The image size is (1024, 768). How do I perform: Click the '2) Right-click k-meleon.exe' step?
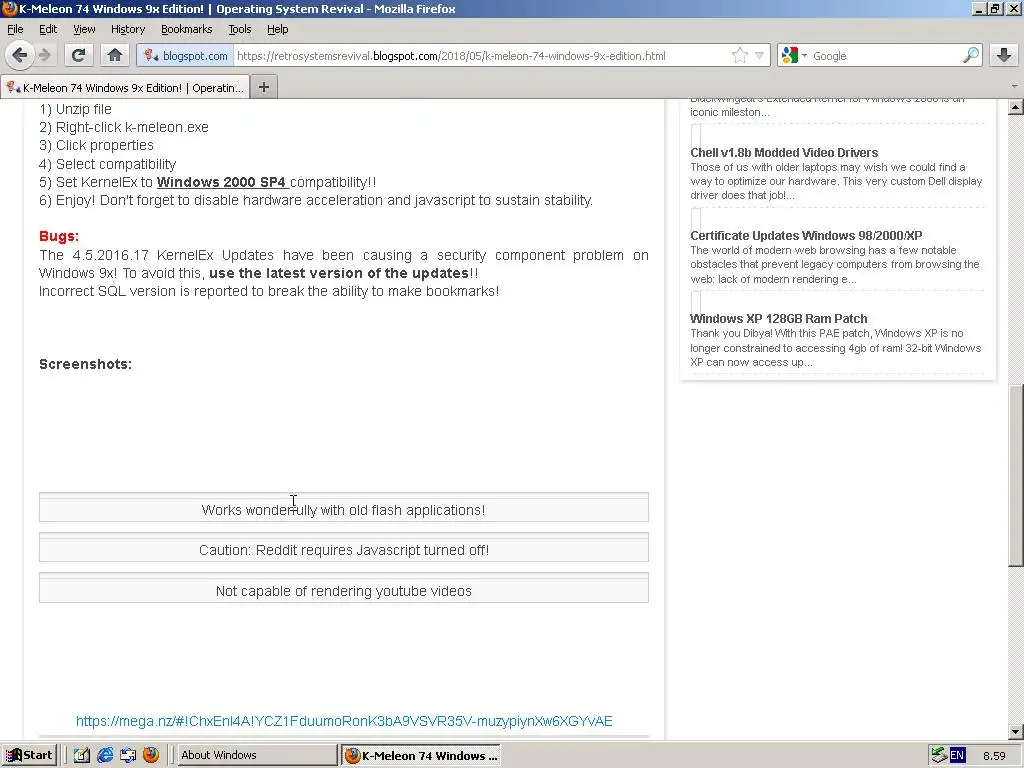(x=124, y=127)
